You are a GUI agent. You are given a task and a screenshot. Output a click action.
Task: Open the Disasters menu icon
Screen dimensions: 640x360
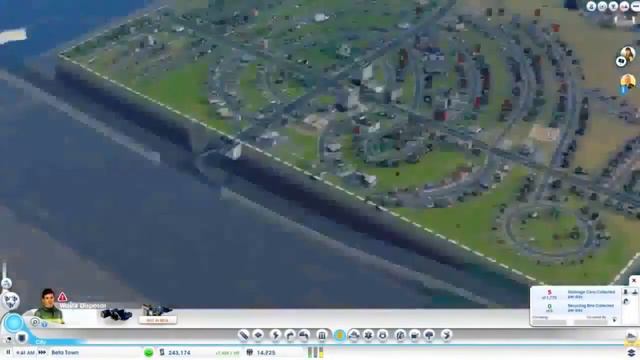coord(447,335)
